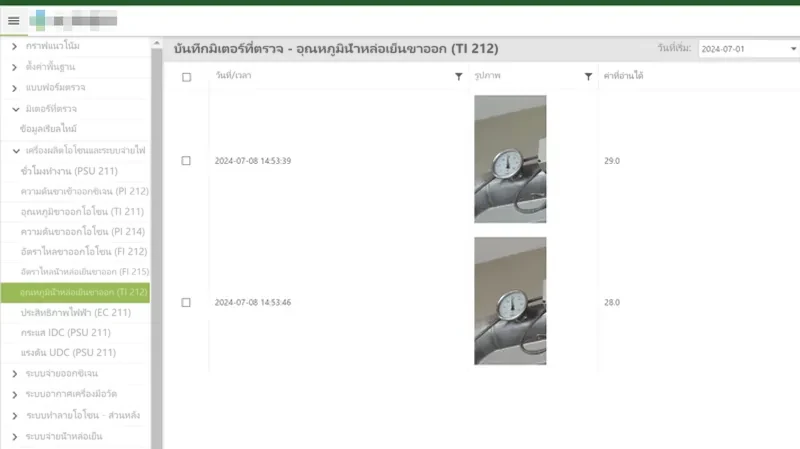800x449 pixels.
Task: Toggle the select-all checkbox in table header
Action: (186, 77)
